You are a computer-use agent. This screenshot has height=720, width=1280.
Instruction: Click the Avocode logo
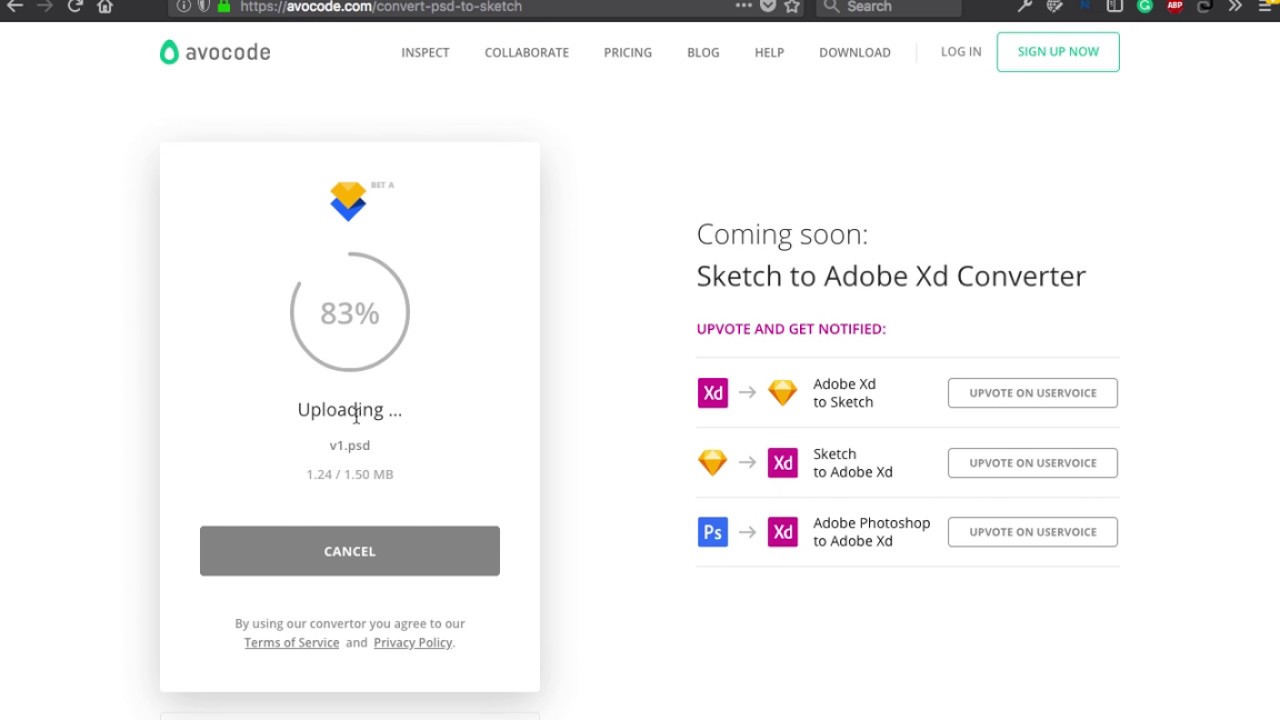(x=215, y=52)
